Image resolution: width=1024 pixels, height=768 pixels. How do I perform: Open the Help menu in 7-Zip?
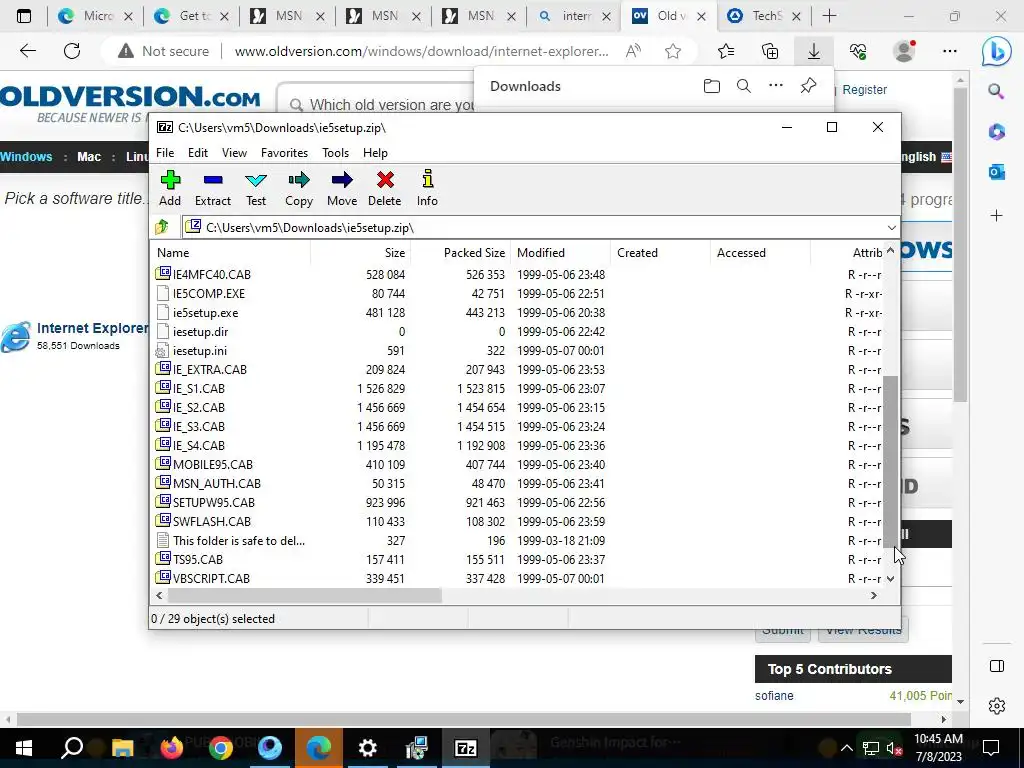click(376, 153)
